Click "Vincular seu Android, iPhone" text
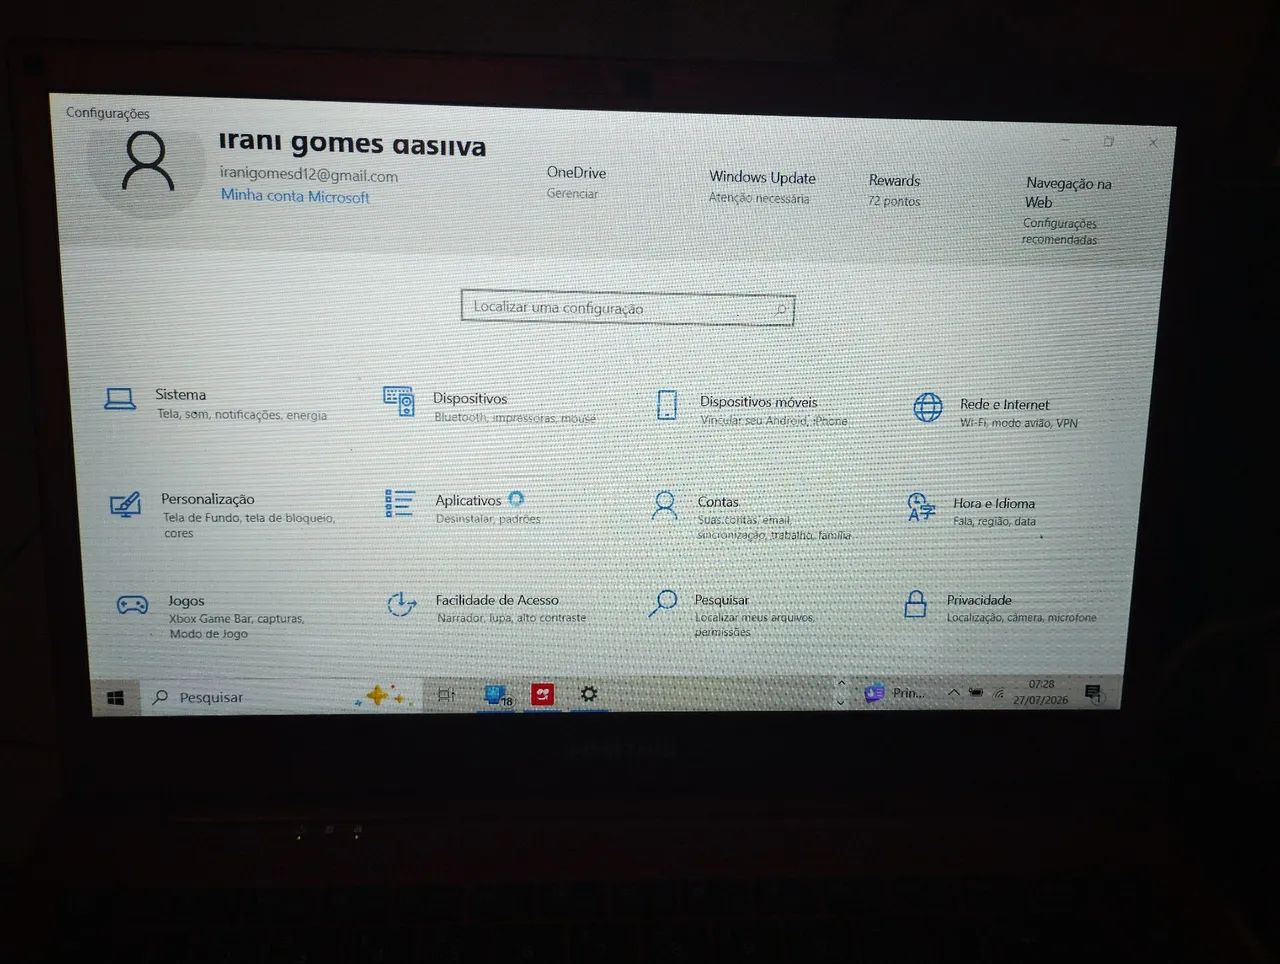This screenshot has height=964, width=1280. (774, 420)
